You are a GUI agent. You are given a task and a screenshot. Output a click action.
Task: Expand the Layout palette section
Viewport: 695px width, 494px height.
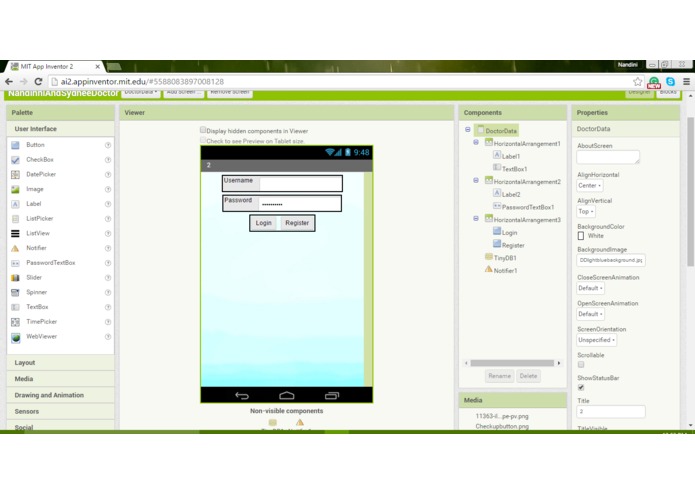click(61, 363)
